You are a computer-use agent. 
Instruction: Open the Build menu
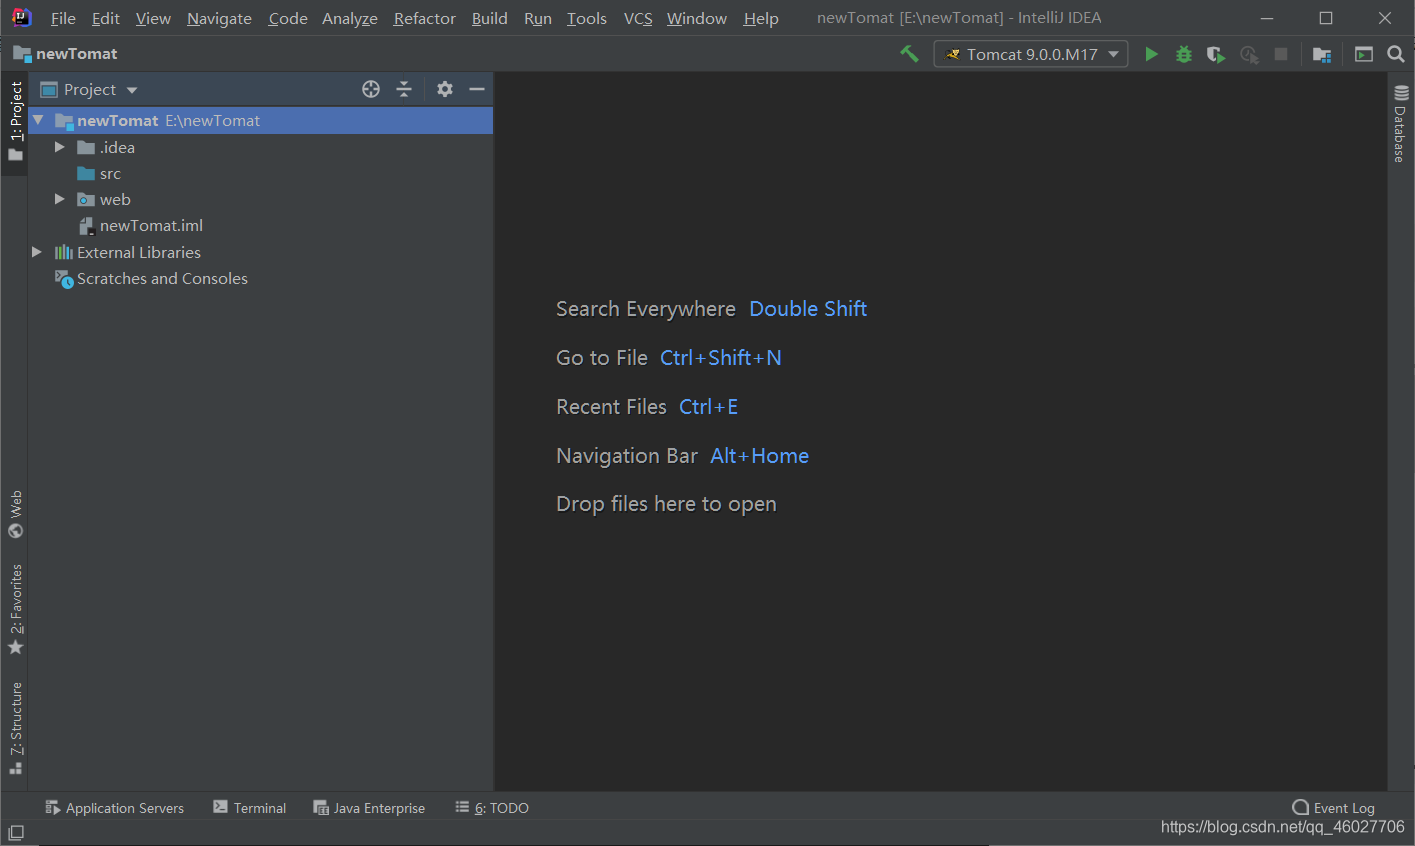(490, 18)
